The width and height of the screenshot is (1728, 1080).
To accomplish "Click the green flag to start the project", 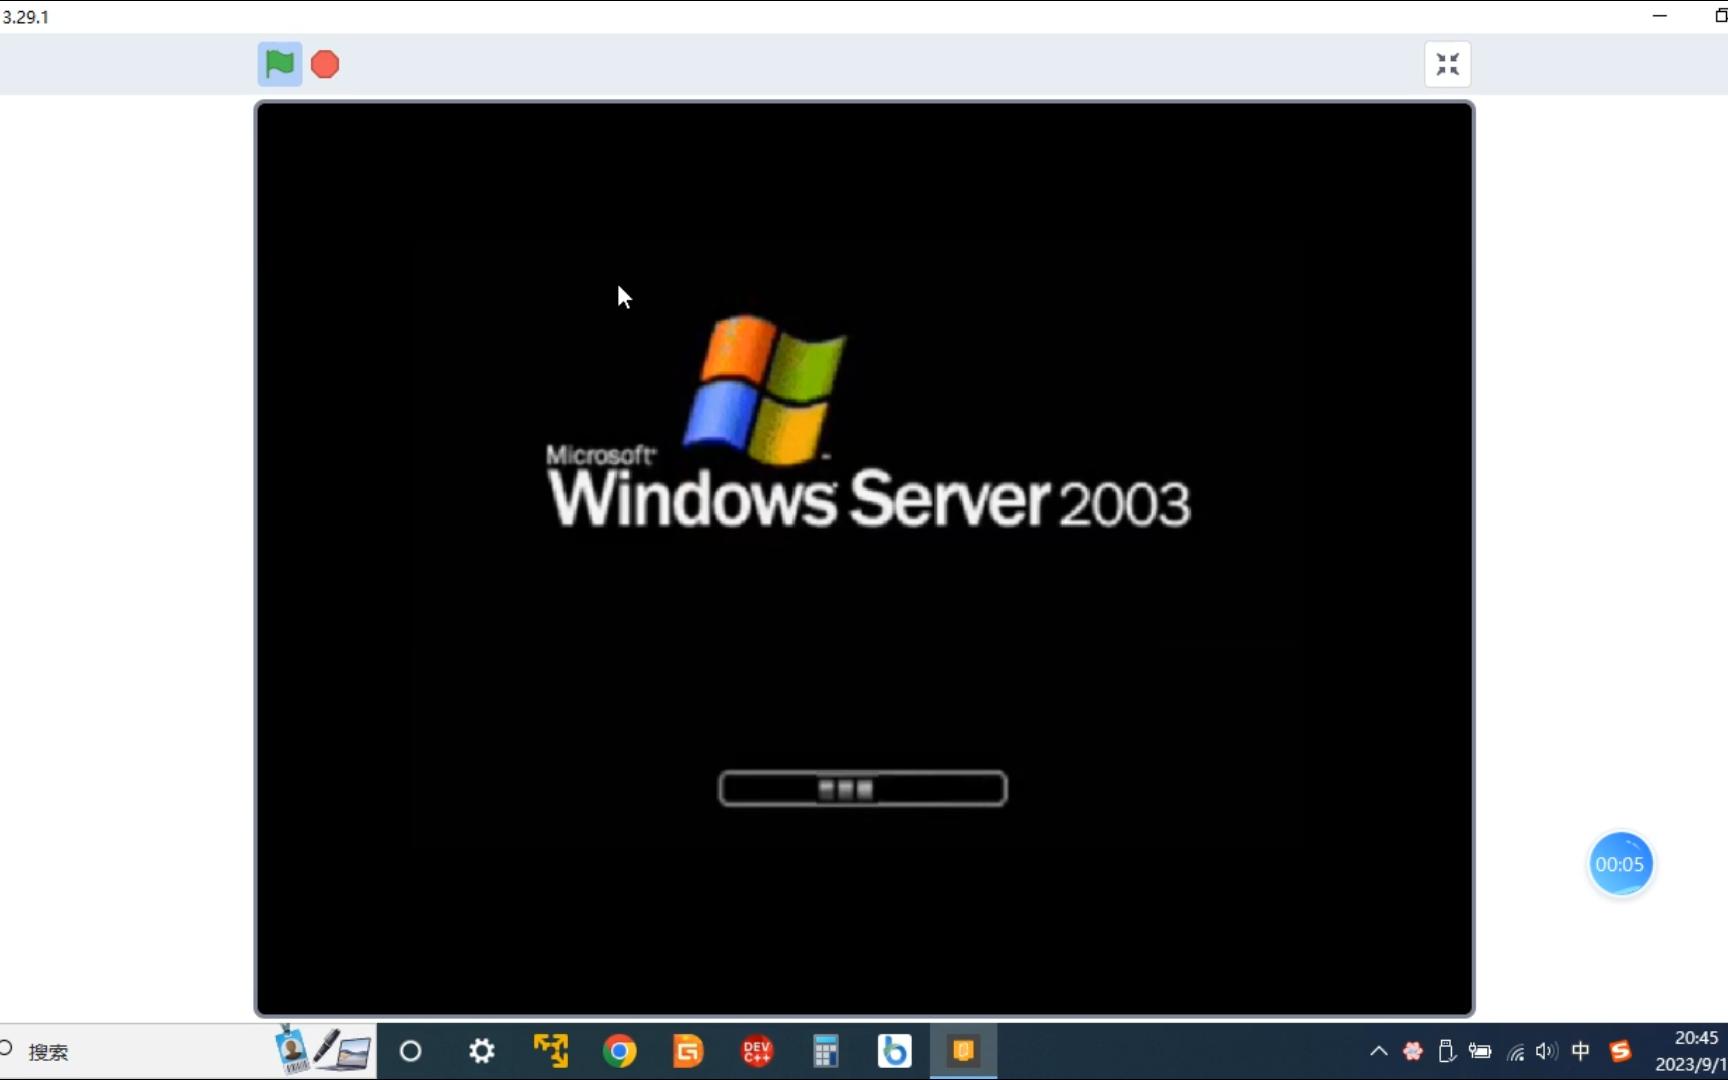I will (x=280, y=64).
